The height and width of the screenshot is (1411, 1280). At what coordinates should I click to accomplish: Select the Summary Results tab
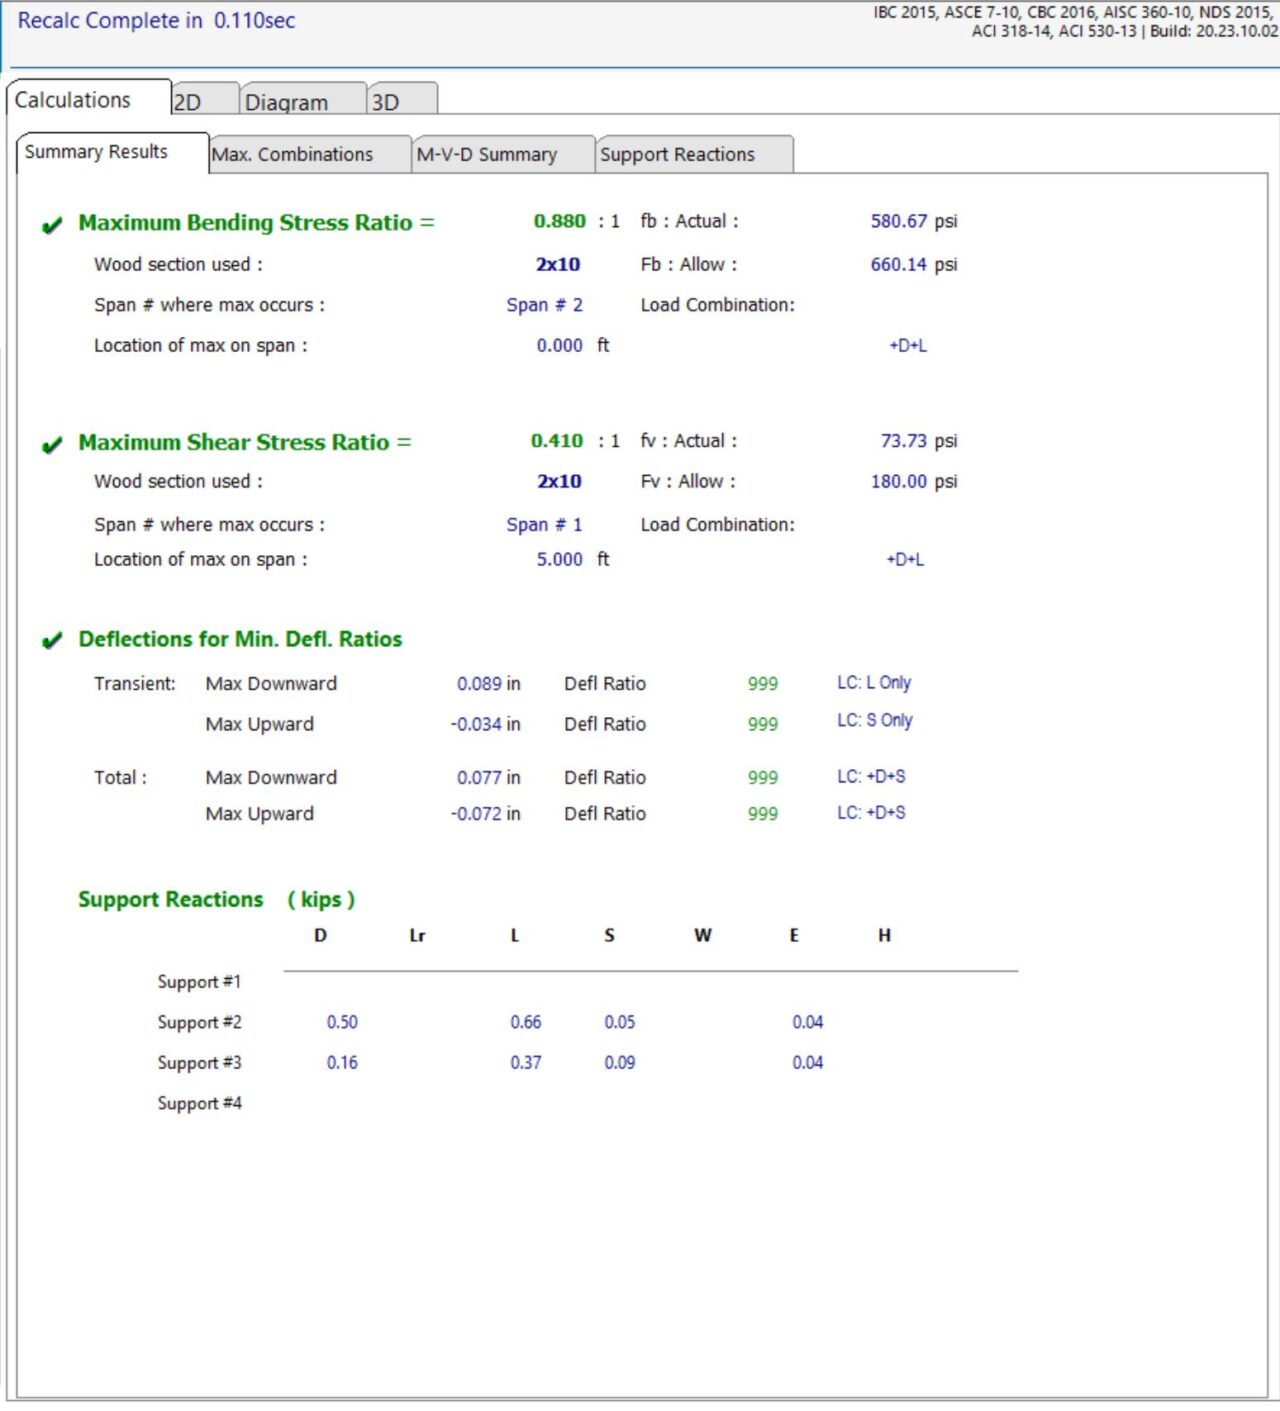click(95, 152)
